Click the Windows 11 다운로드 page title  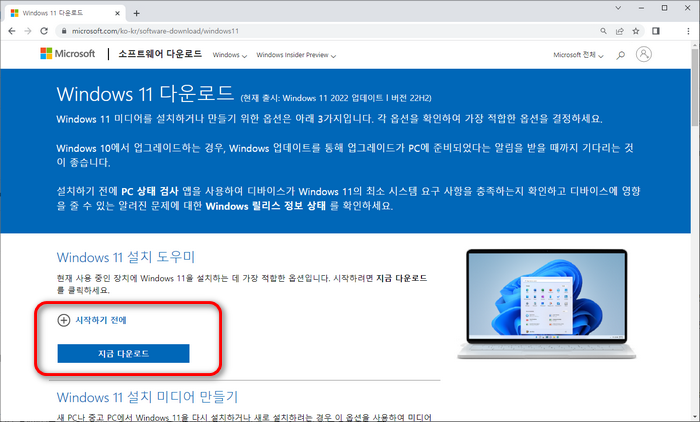(145, 94)
